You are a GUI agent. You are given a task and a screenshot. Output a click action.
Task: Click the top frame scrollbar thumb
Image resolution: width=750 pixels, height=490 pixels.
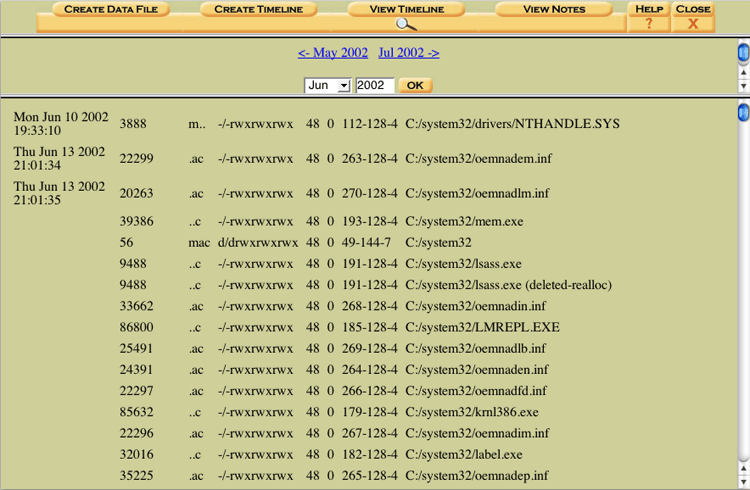pyautogui.click(x=743, y=54)
